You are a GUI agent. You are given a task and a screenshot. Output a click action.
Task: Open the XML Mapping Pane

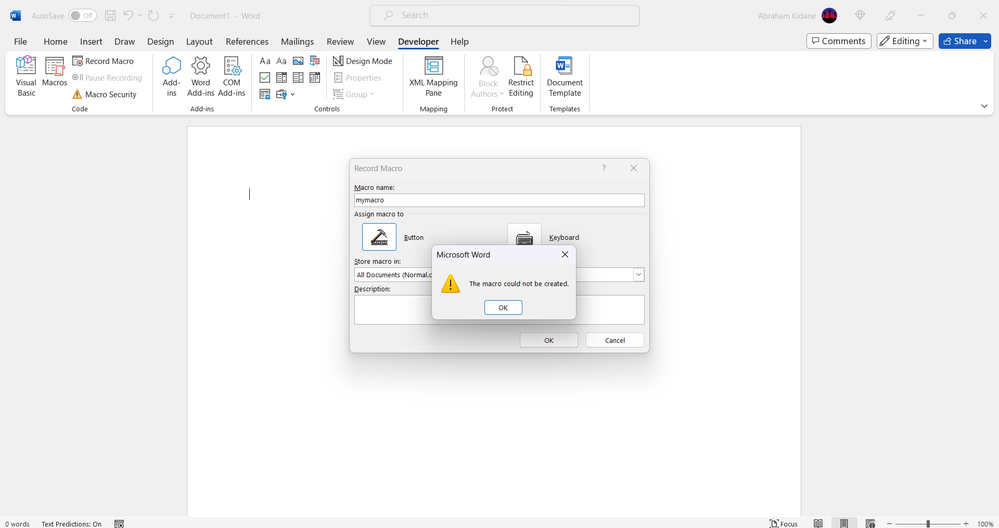(433, 76)
